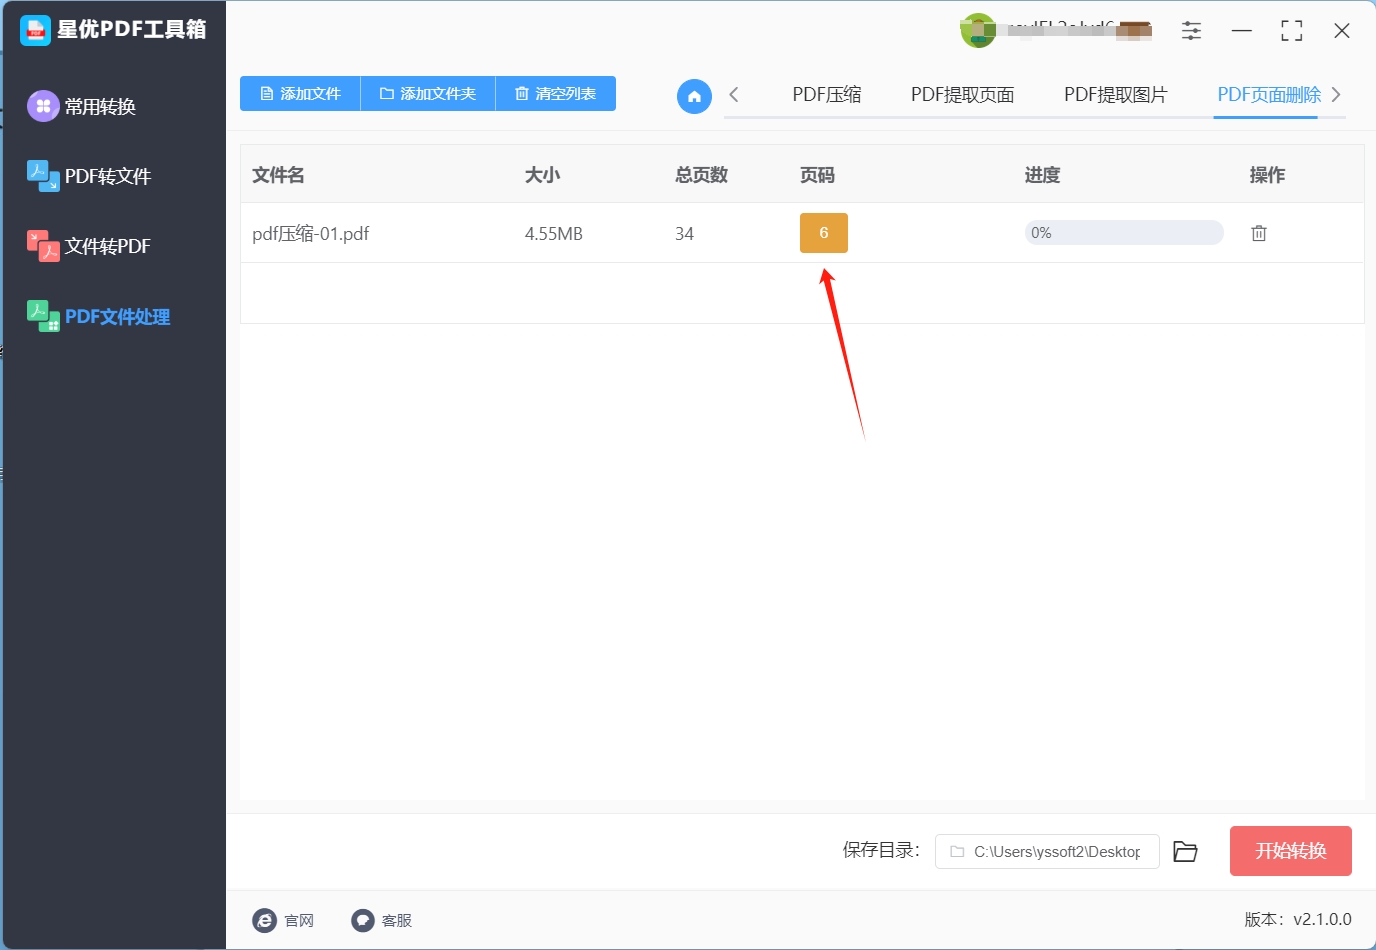Switch to the PDF提取图片 tab

[x=1115, y=95]
